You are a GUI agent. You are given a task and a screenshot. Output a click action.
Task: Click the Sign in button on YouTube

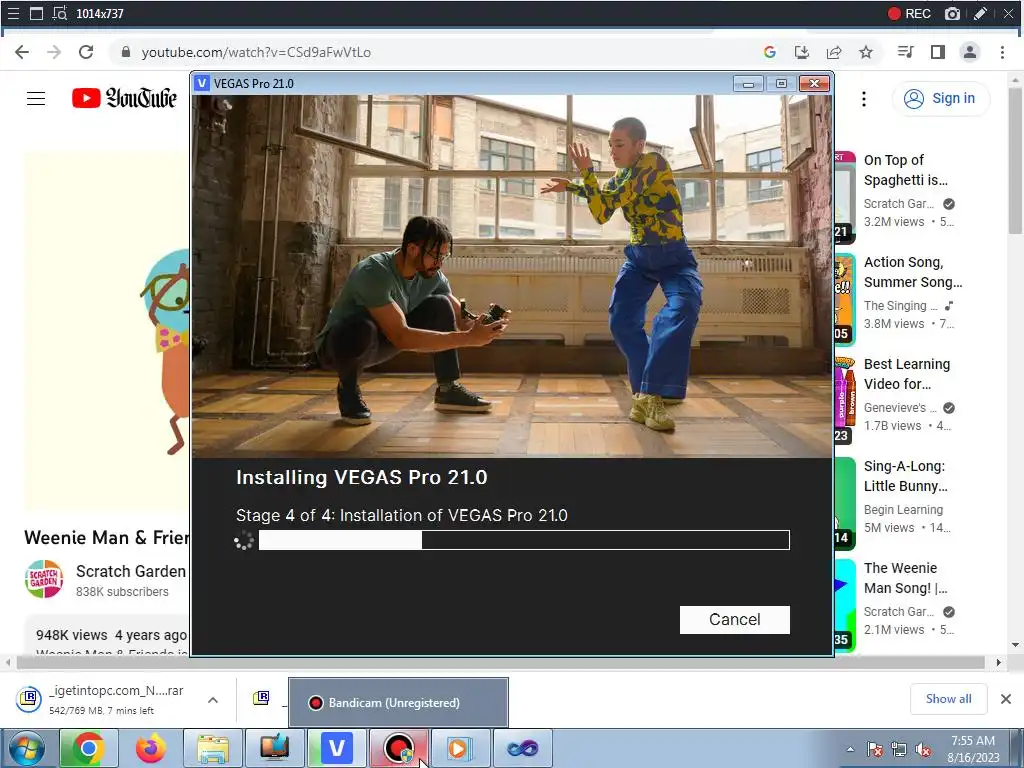[940, 99]
